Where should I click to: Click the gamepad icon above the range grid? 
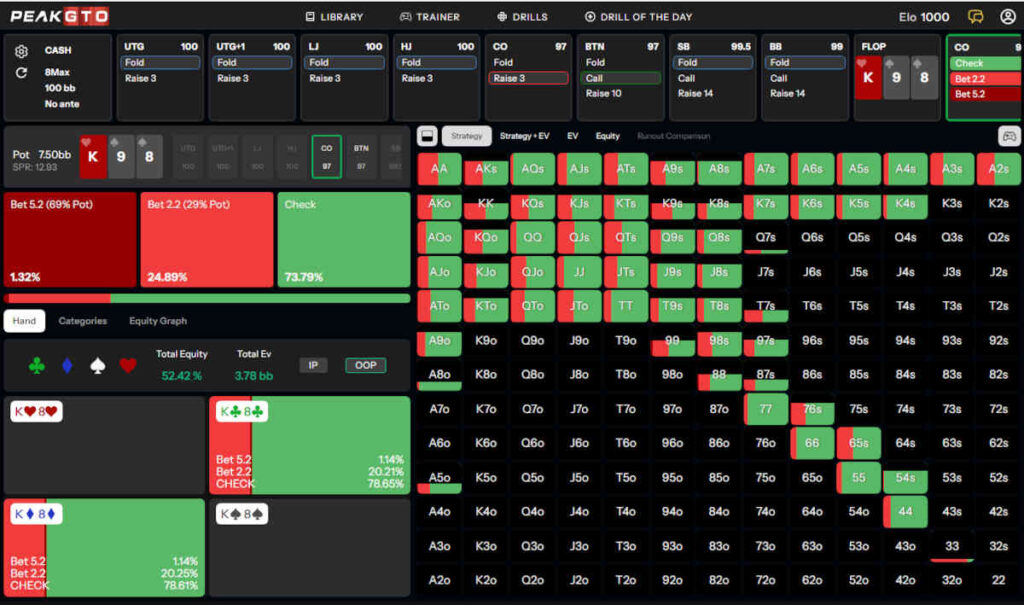[1008, 136]
